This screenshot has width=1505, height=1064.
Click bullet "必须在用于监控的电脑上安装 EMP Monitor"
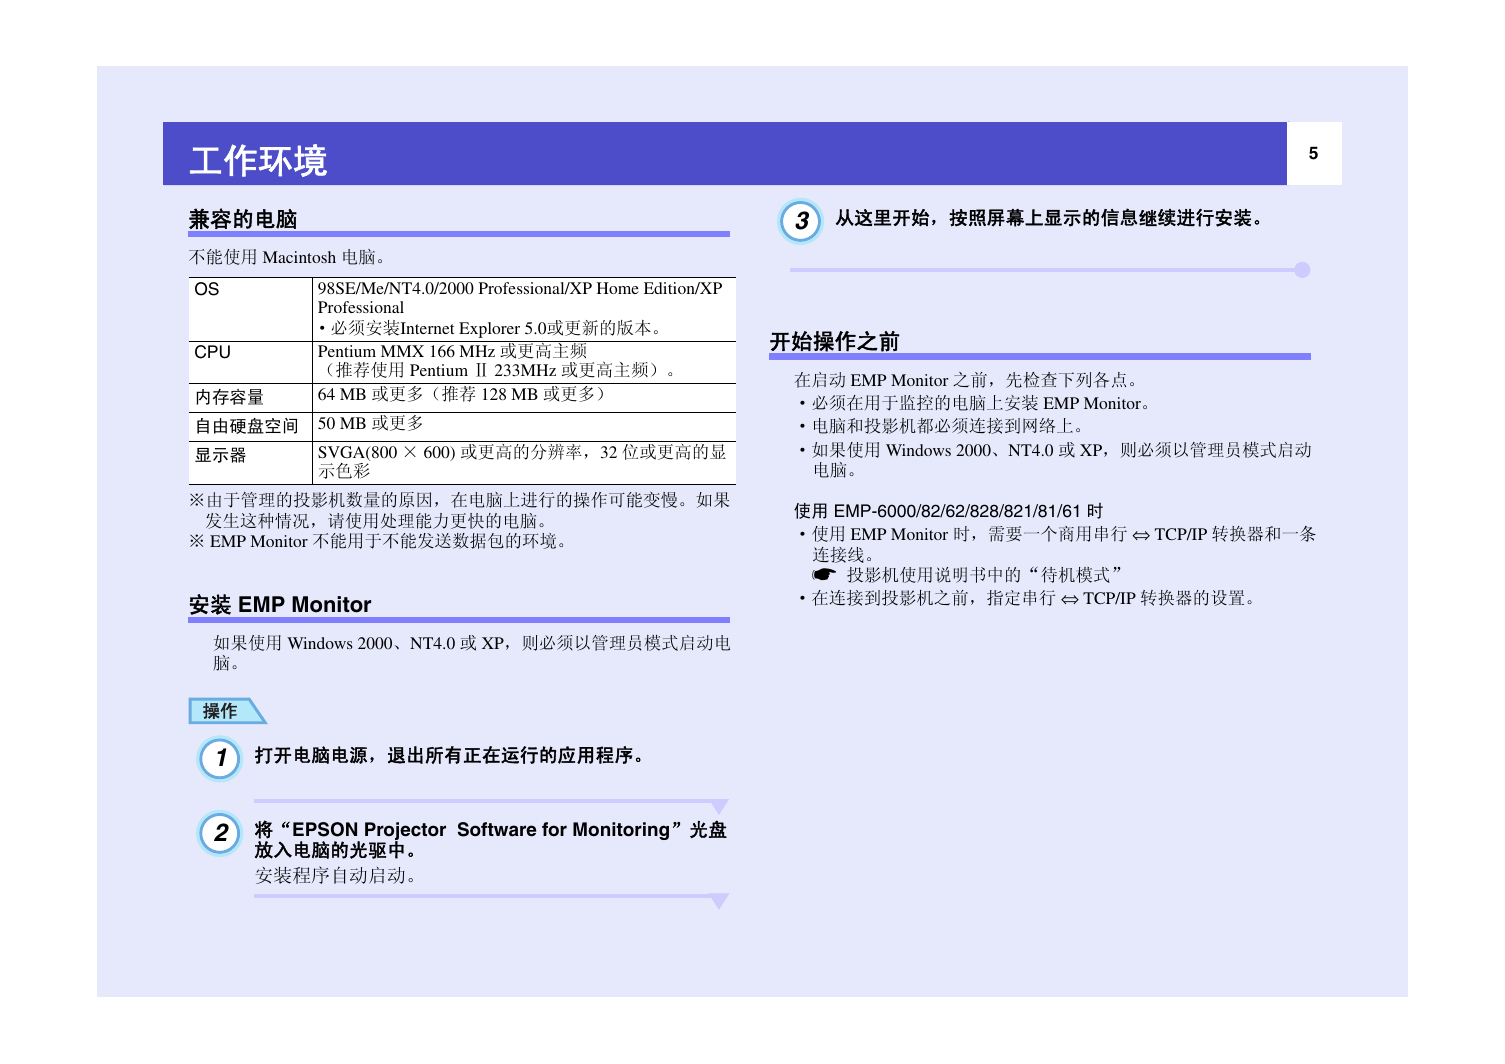point(977,403)
